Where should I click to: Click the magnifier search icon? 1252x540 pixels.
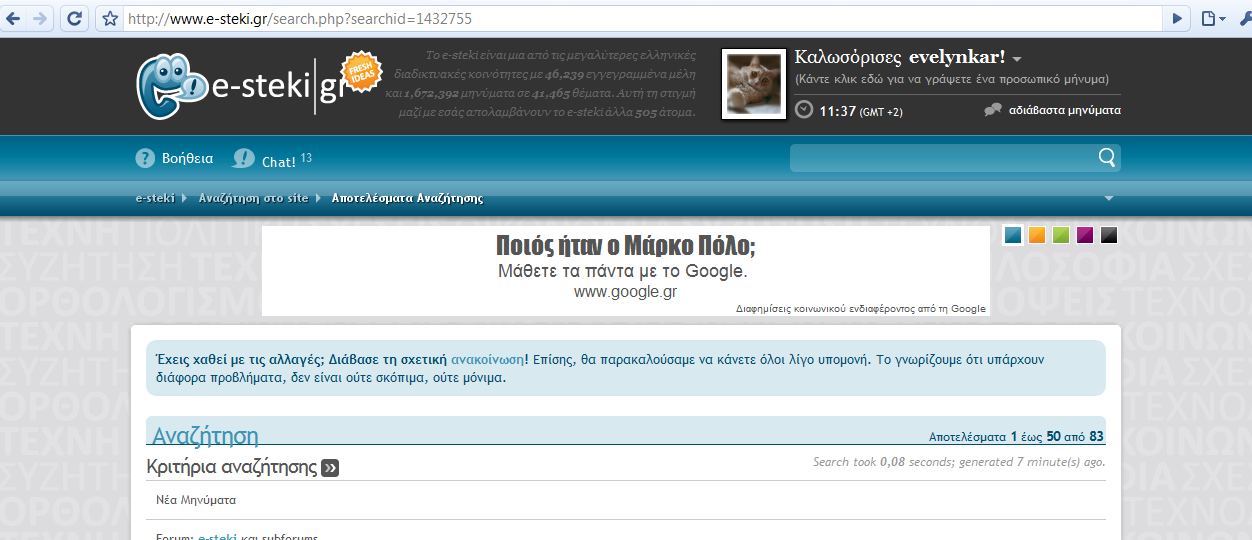coord(1107,157)
